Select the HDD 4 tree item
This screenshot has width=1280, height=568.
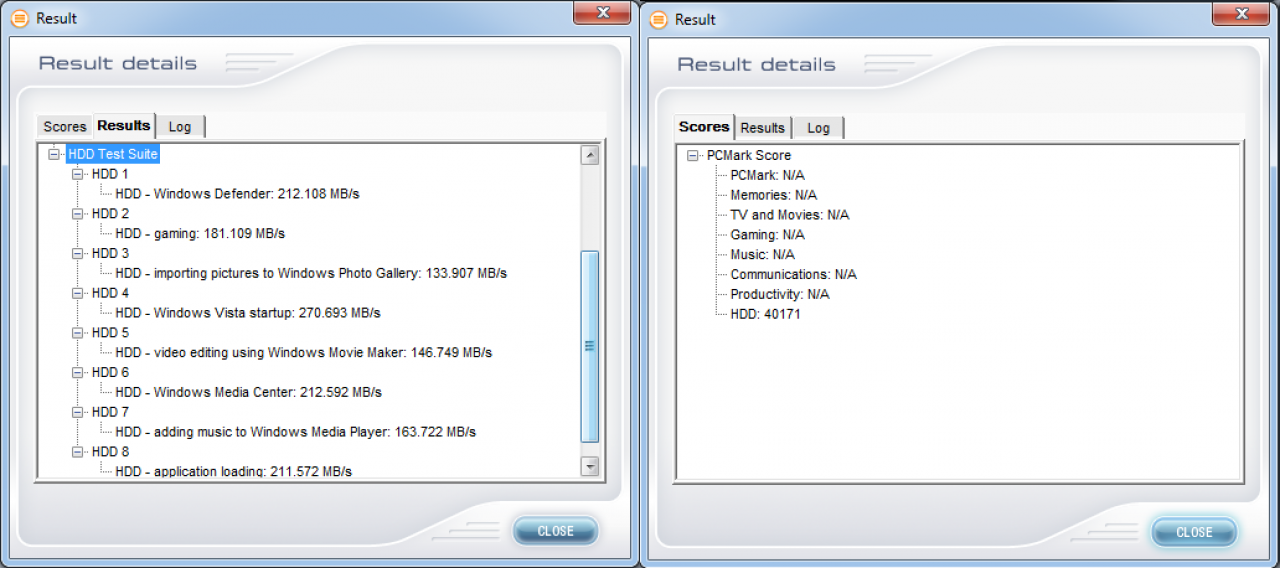point(110,293)
